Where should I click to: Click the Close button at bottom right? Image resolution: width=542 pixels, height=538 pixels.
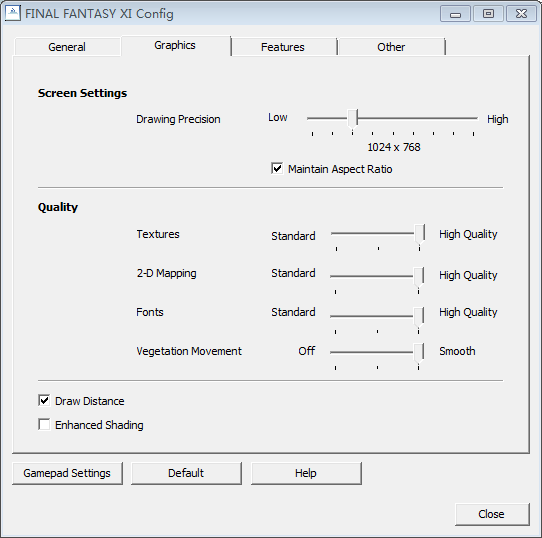pyautogui.click(x=492, y=514)
